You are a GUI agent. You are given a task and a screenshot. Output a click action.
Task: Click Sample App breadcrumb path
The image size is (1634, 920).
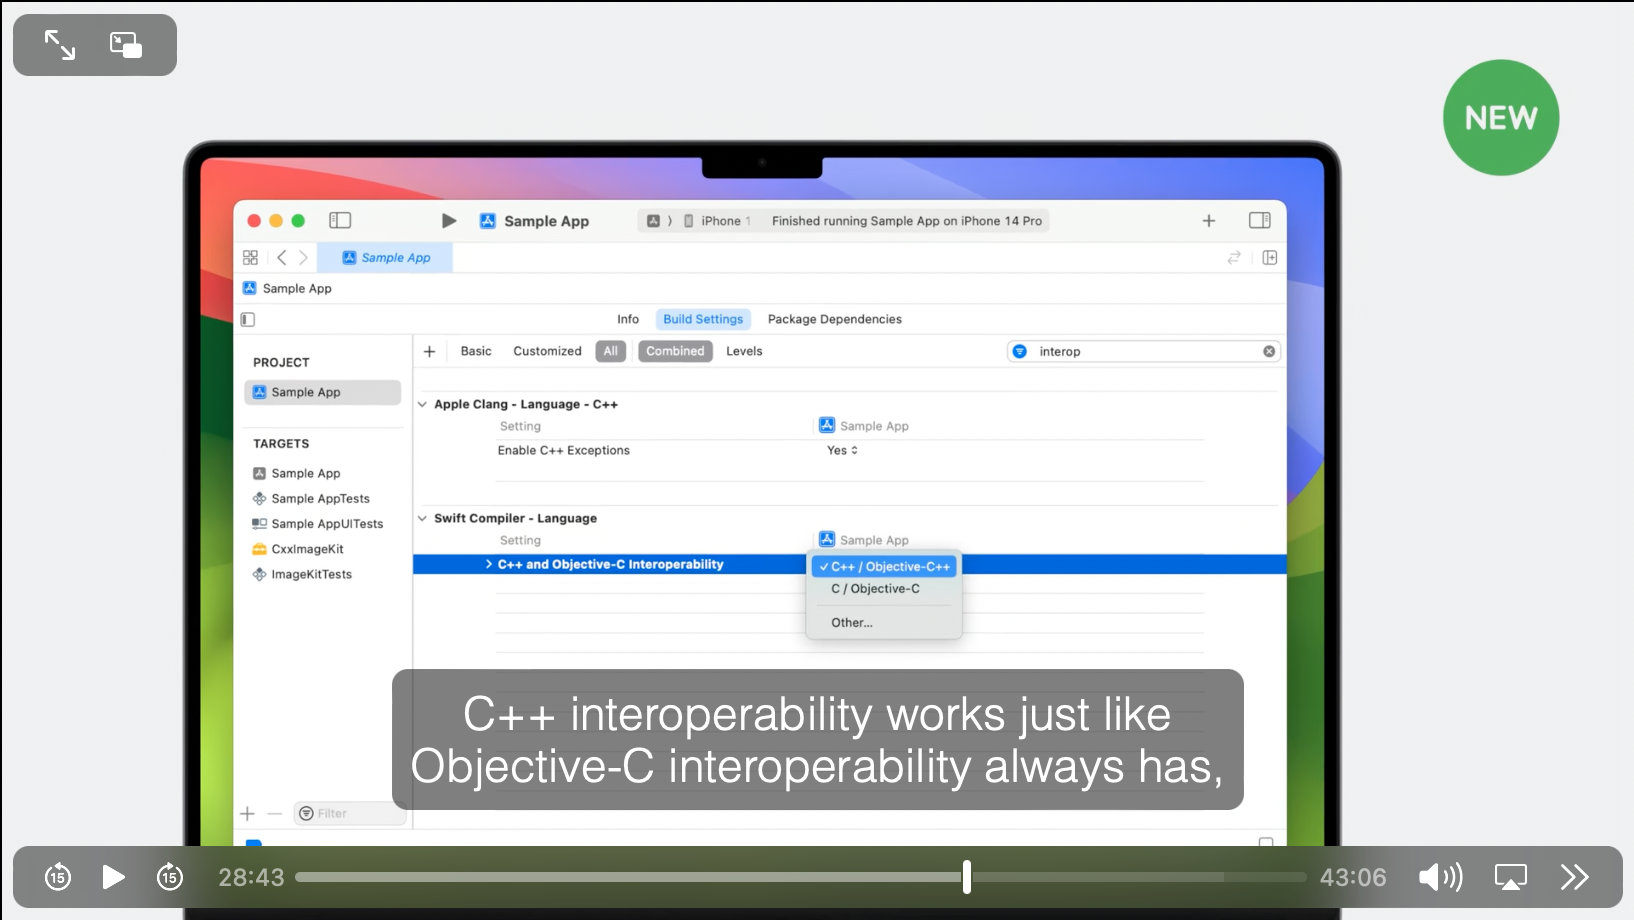point(287,288)
